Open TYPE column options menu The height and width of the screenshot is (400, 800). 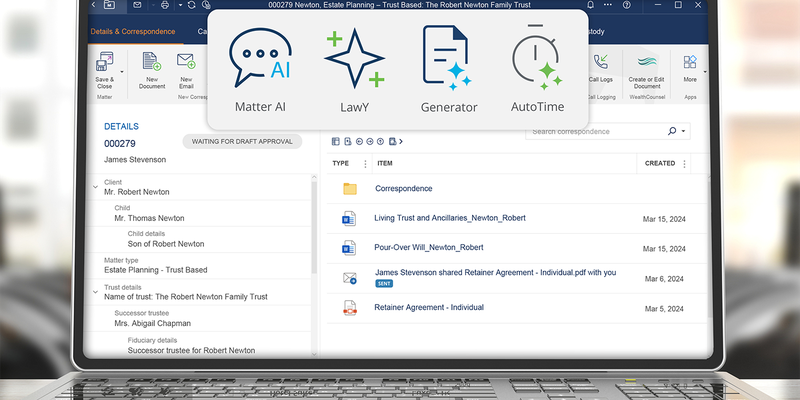click(x=365, y=164)
